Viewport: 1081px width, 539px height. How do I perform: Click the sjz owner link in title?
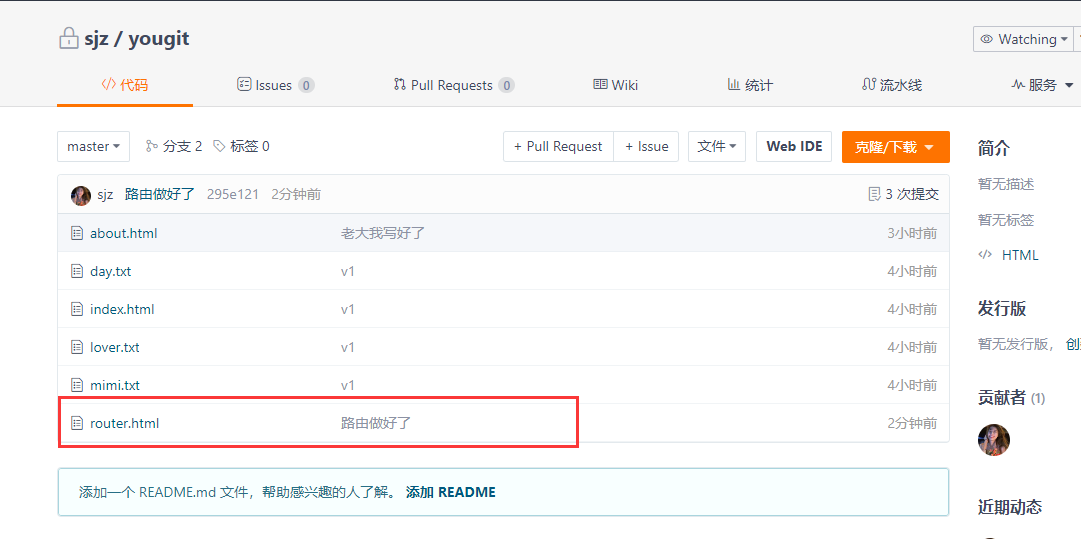pyautogui.click(x=97, y=39)
